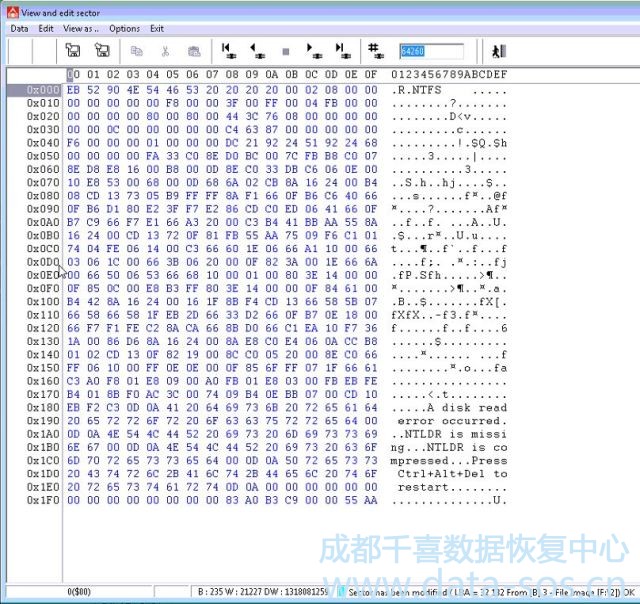The height and width of the screenshot is (604, 640).
Task: Select hex byte FA in row 0x050
Action: (x=153, y=156)
